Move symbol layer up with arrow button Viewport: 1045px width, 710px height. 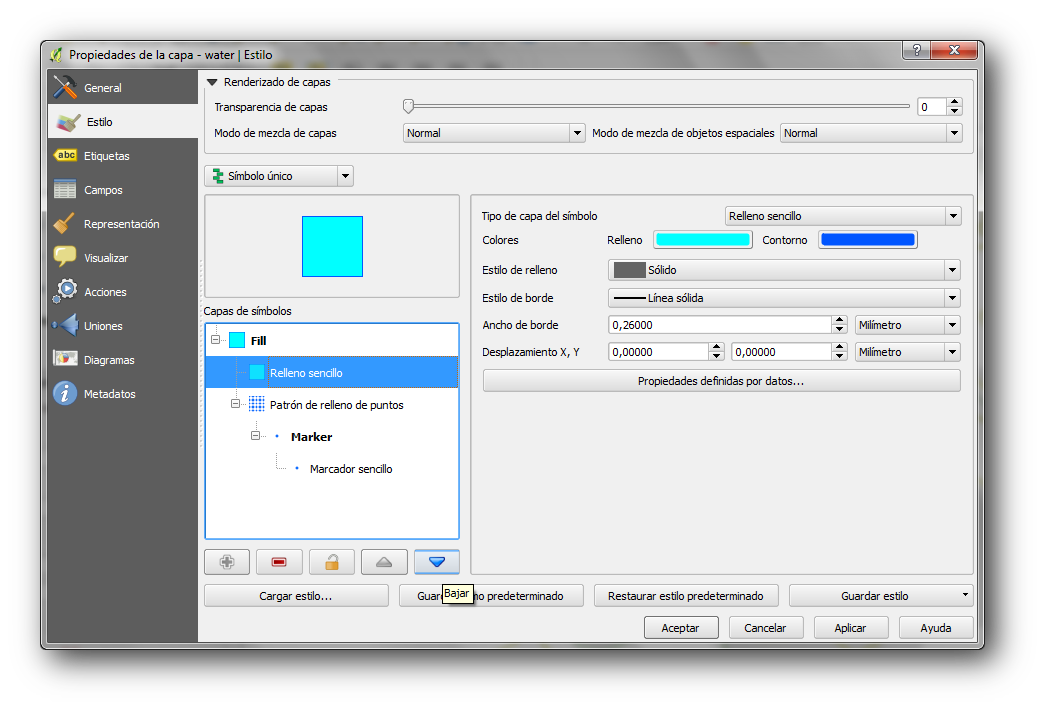[384, 562]
